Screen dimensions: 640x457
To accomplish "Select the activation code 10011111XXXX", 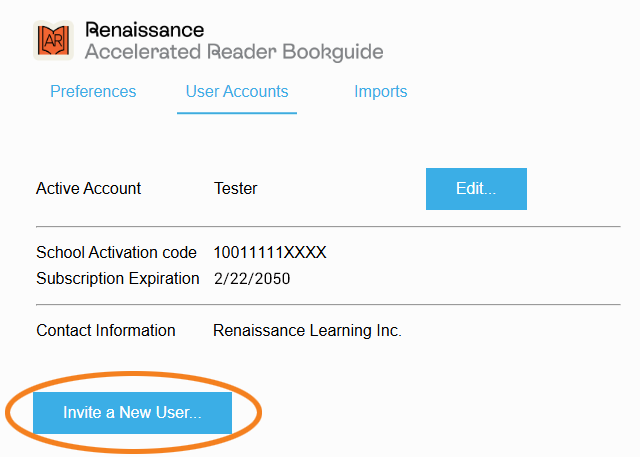I will coord(270,252).
